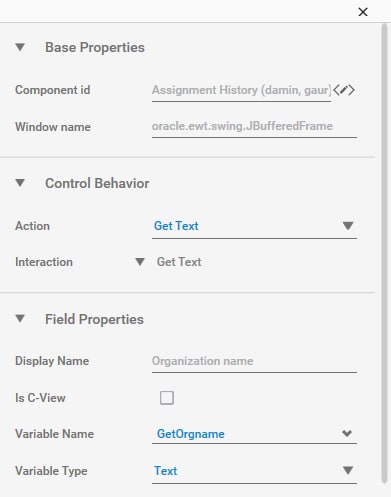Click the Window name text field
This screenshot has height=497, width=391.
pos(254,127)
